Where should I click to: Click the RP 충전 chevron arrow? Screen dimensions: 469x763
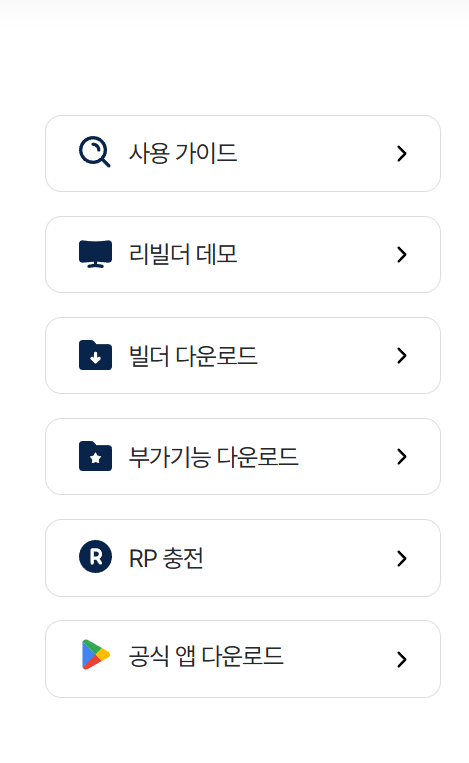coord(402,558)
